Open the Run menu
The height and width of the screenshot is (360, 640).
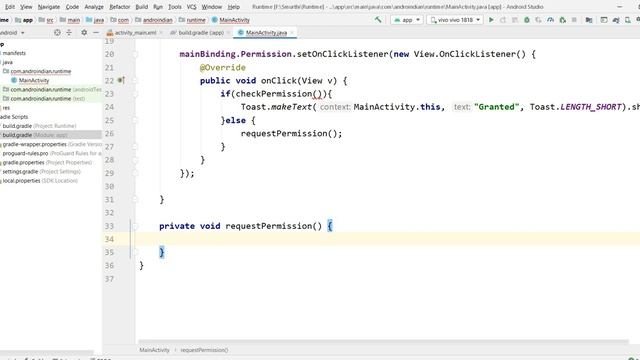pos(158,7)
